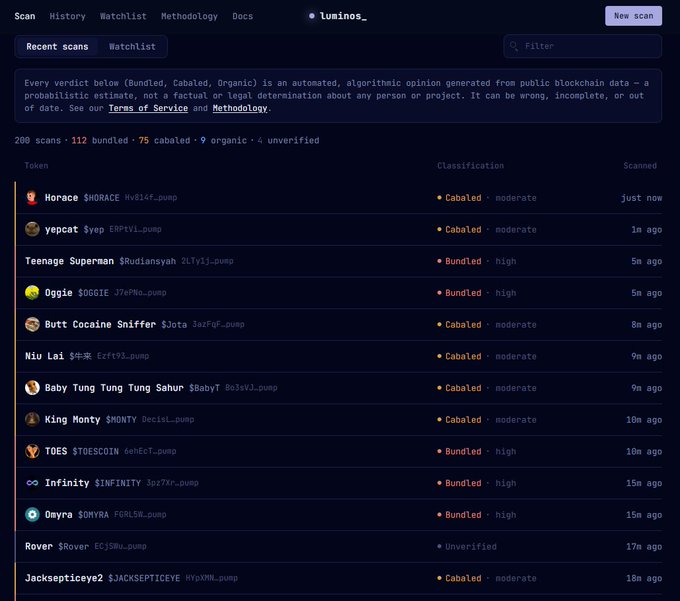
Task: Click the $HORACE ticker symbol
Action: click(101, 198)
